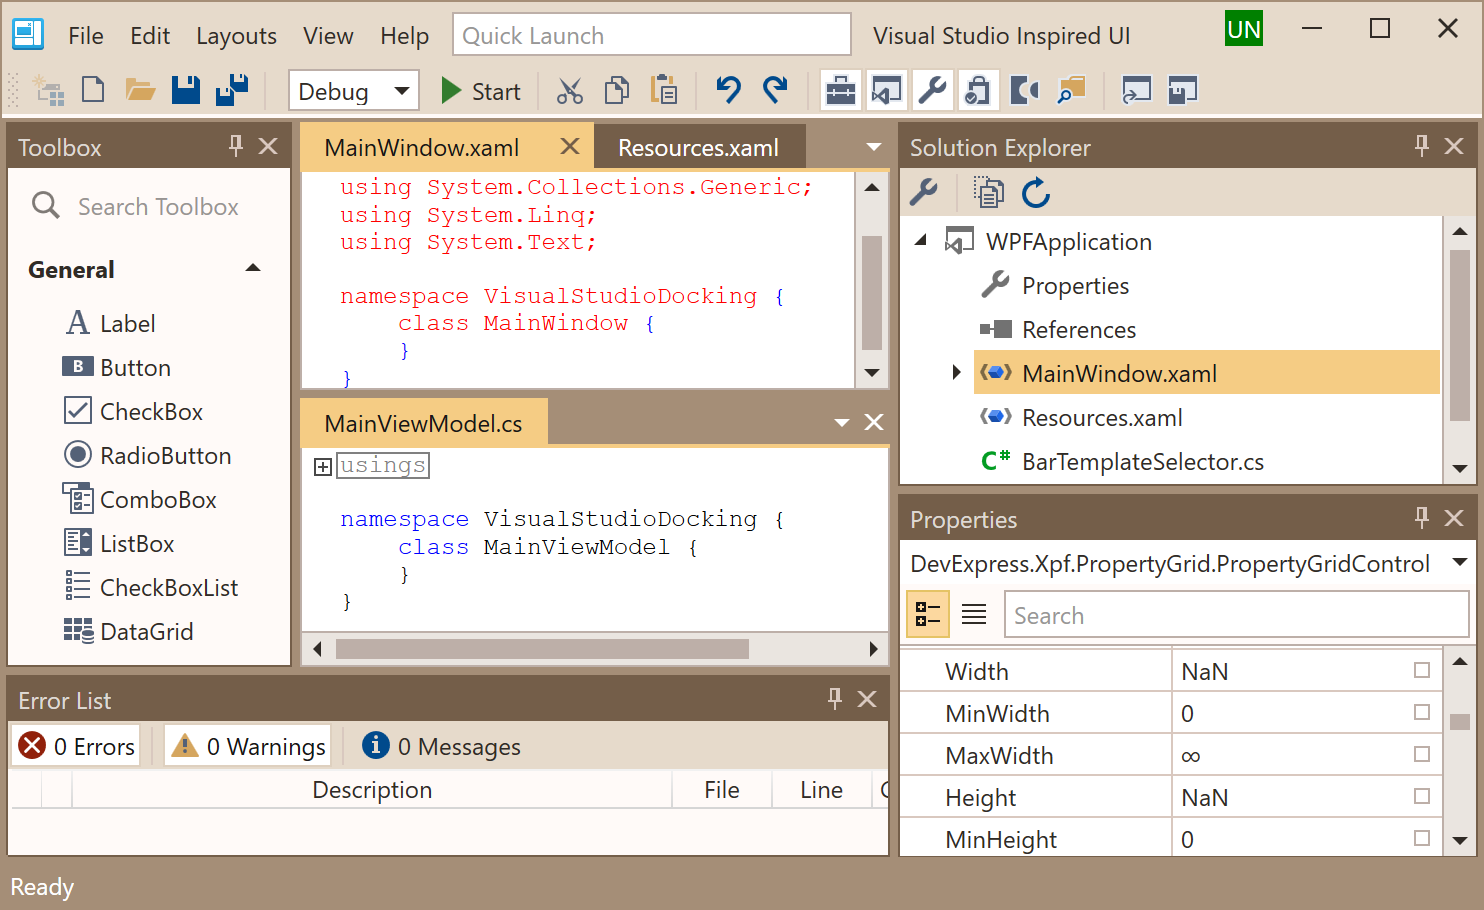This screenshot has width=1484, height=910.
Task: Expand the collapsed usings code region
Action: [x=323, y=467]
